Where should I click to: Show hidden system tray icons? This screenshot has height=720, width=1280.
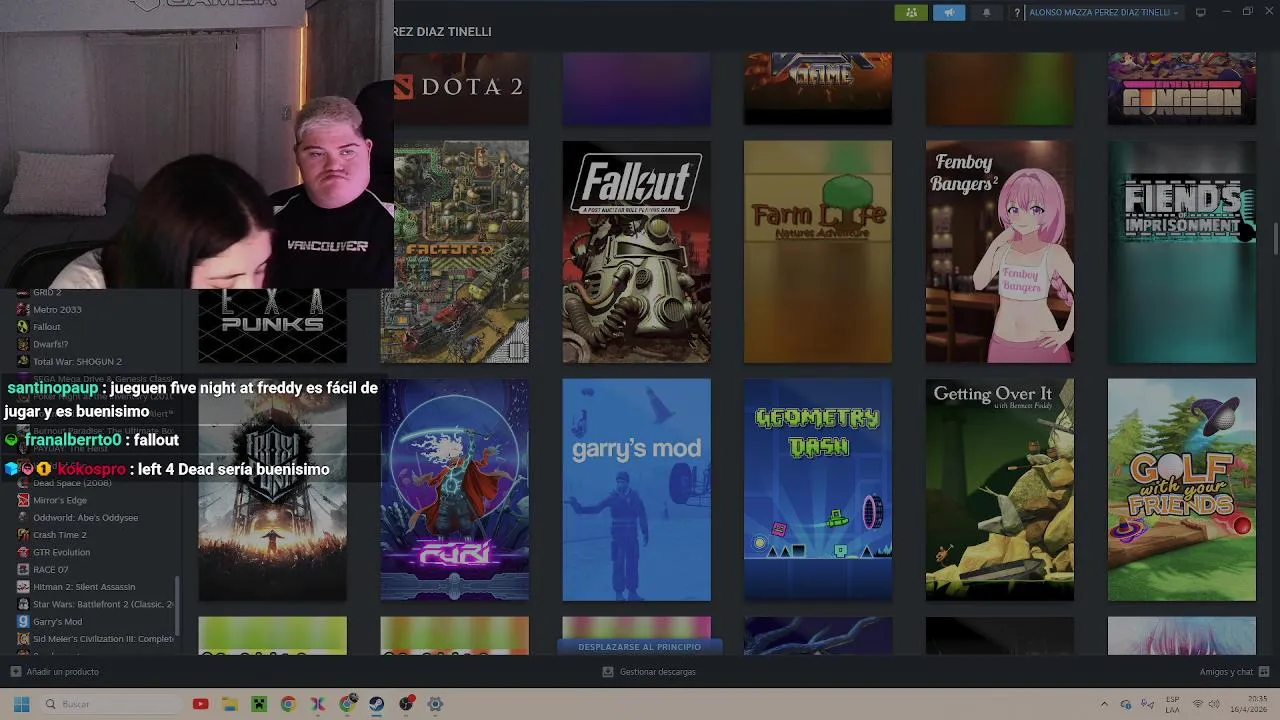point(1104,704)
